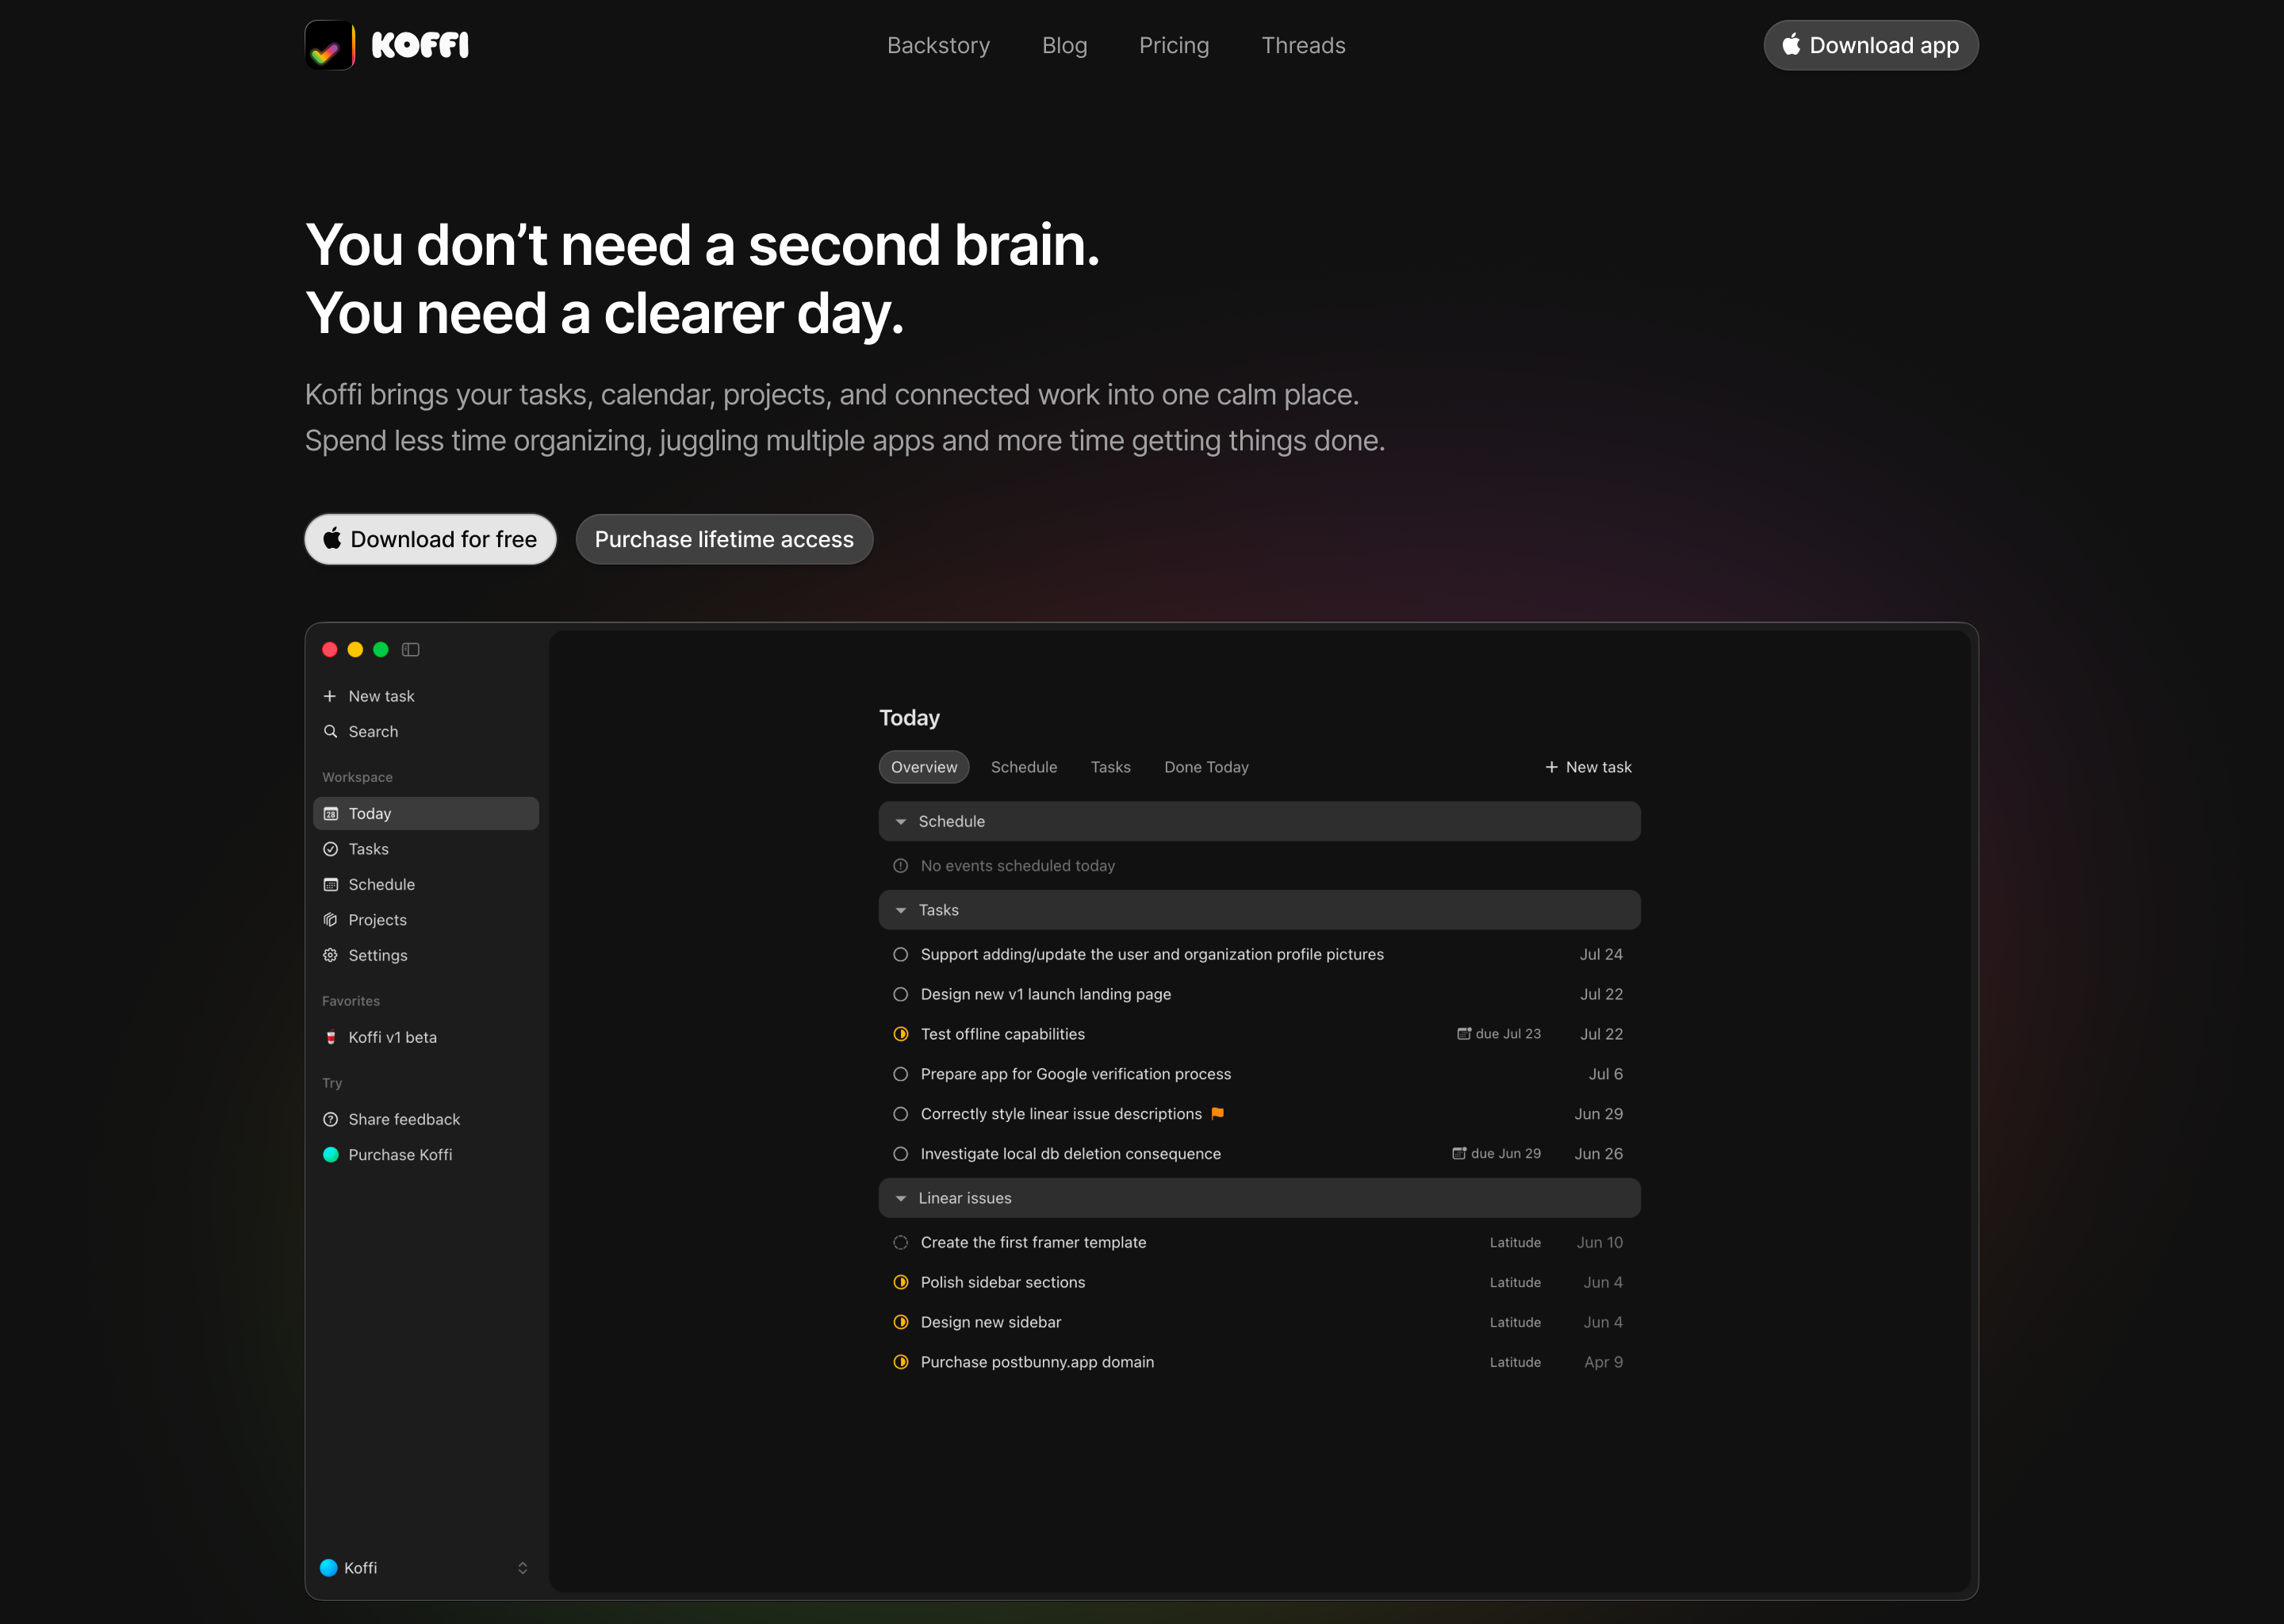This screenshot has height=1624, width=2284.
Task: Click the magnifier icon next to Search
Action: pos(330,732)
